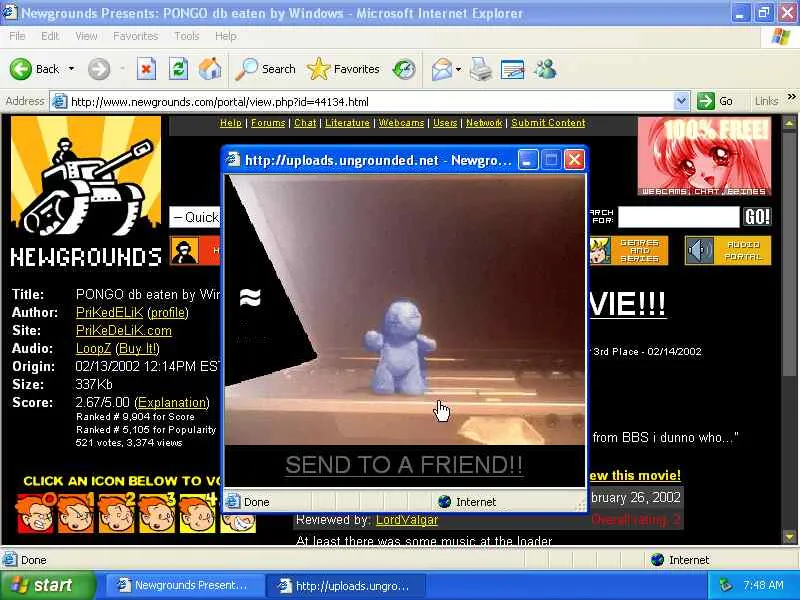Open the Messenger people icon
The image size is (800, 600).
(545, 69)
